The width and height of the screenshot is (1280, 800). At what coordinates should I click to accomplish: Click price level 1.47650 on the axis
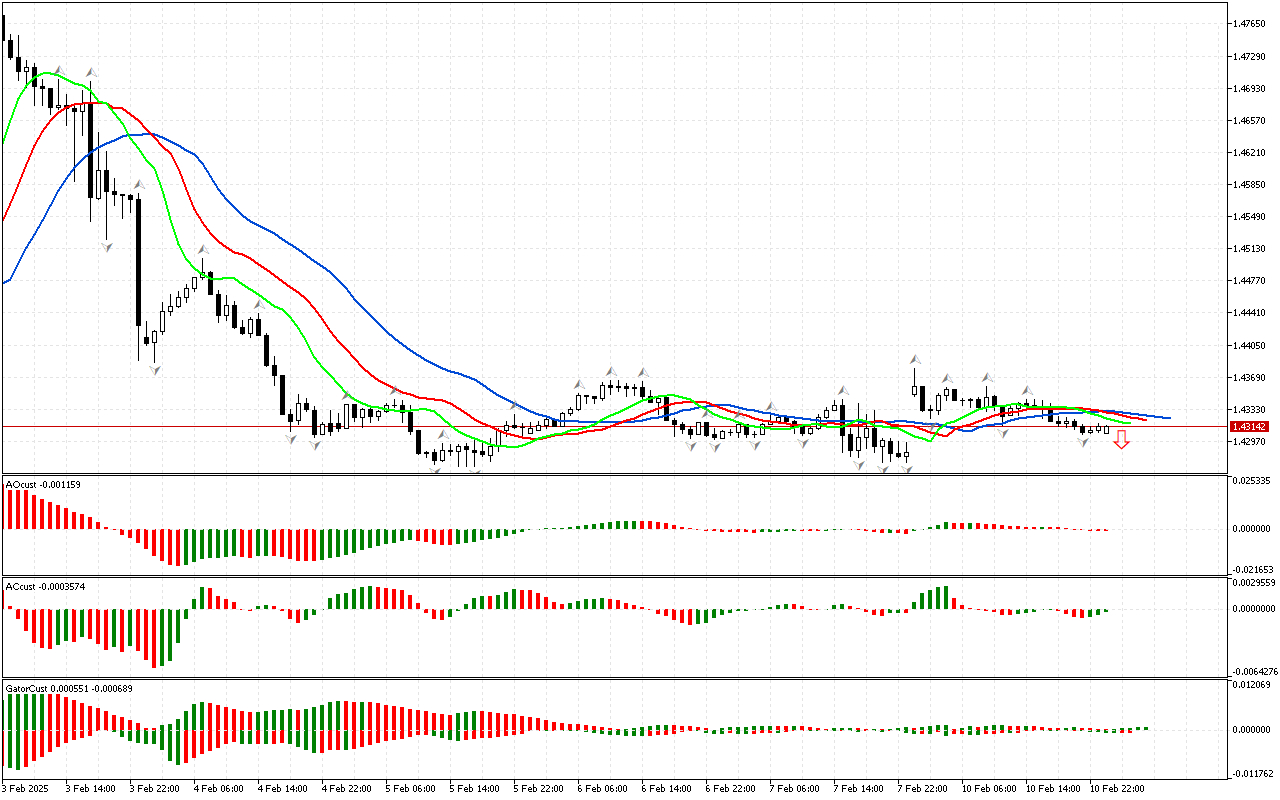tap(1250, 24)
